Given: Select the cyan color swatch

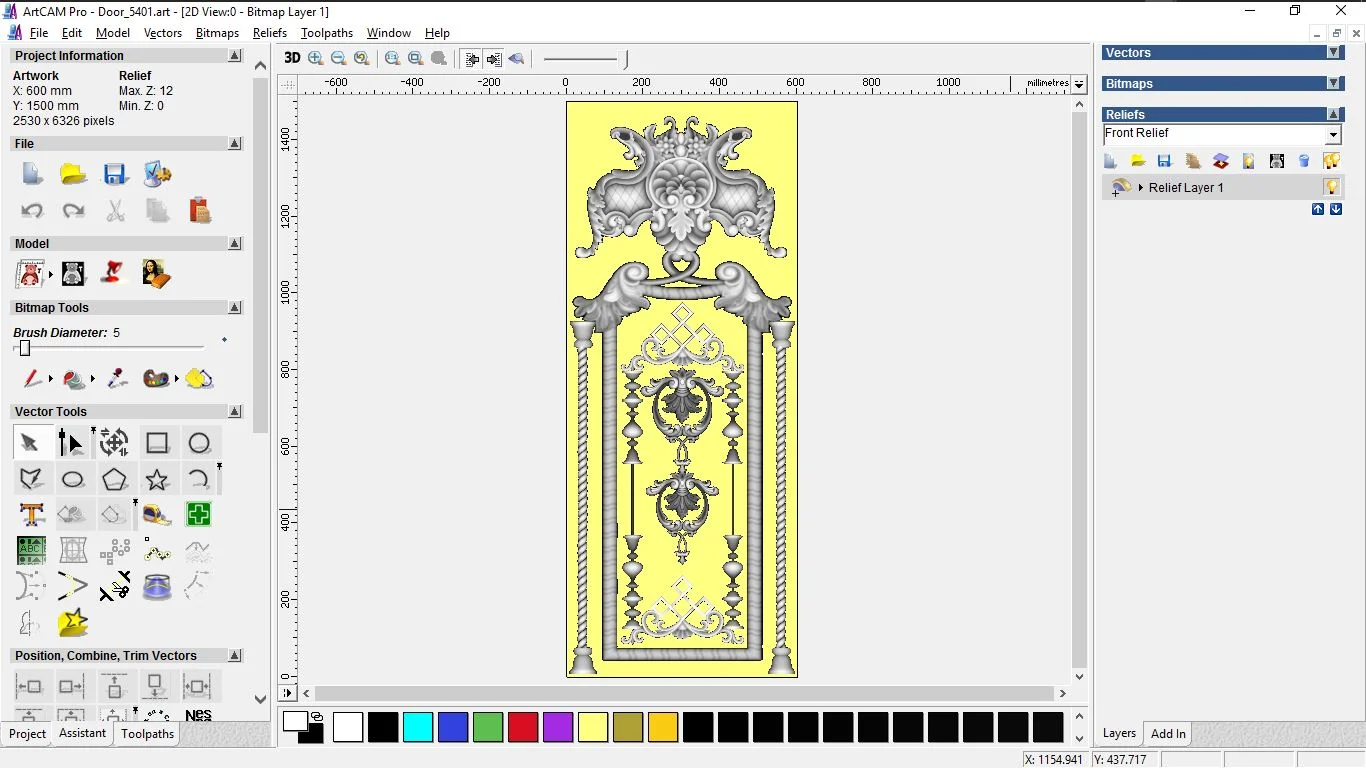Looking at the screenshot, I should [x=418, y=727].
